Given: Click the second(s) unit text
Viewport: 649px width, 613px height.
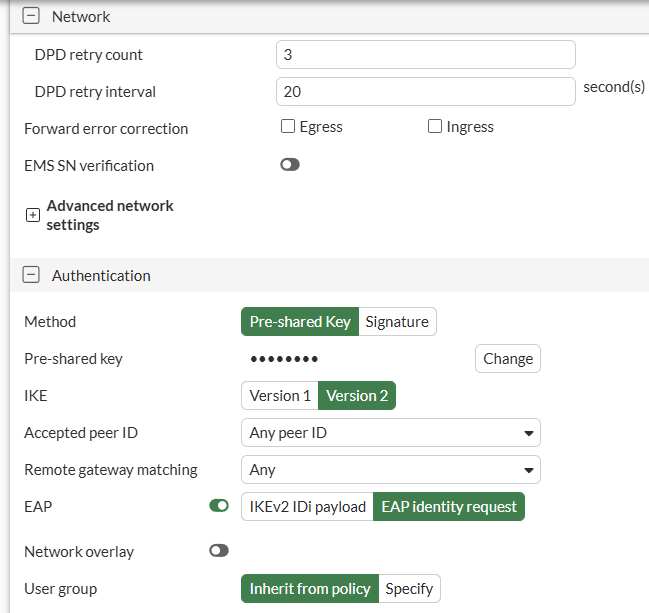Looking at the screenshot, I should pos(614,87).
